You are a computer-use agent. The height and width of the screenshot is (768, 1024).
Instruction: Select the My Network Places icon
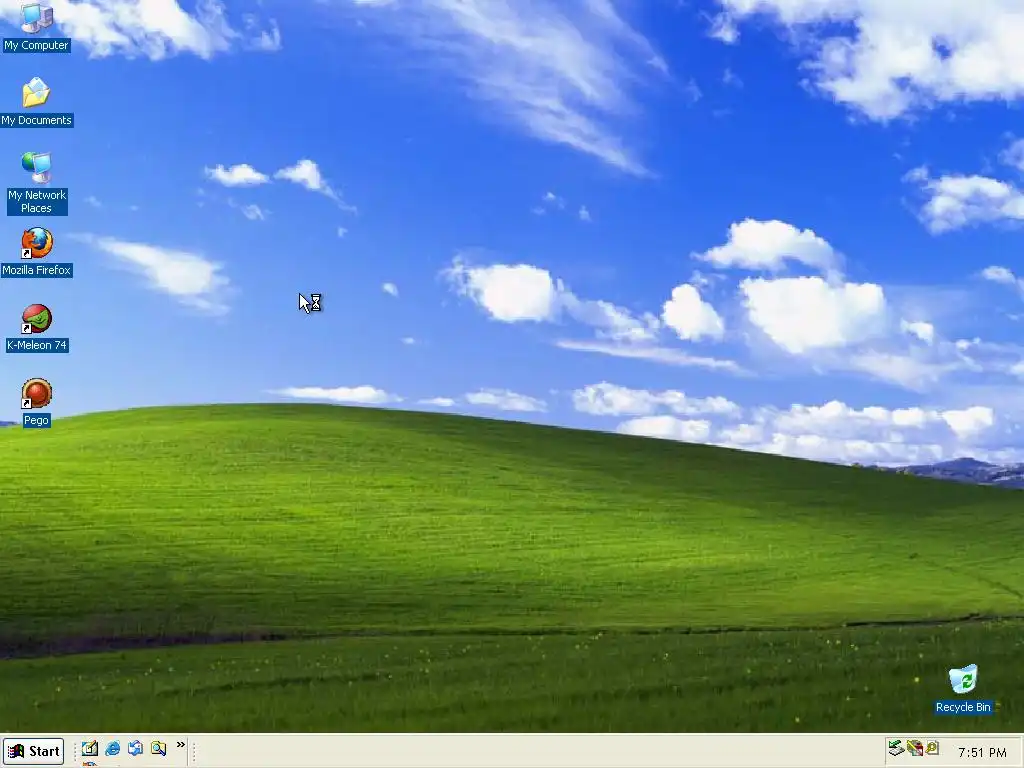click(x=36, y=167)
